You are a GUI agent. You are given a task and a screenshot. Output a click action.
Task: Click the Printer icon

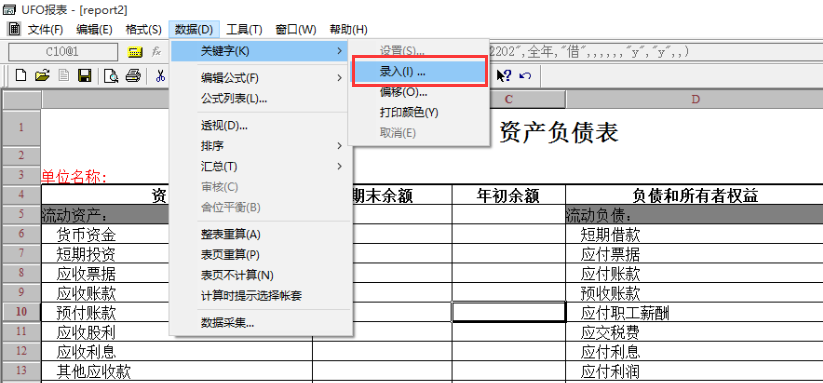click(133, 76)
